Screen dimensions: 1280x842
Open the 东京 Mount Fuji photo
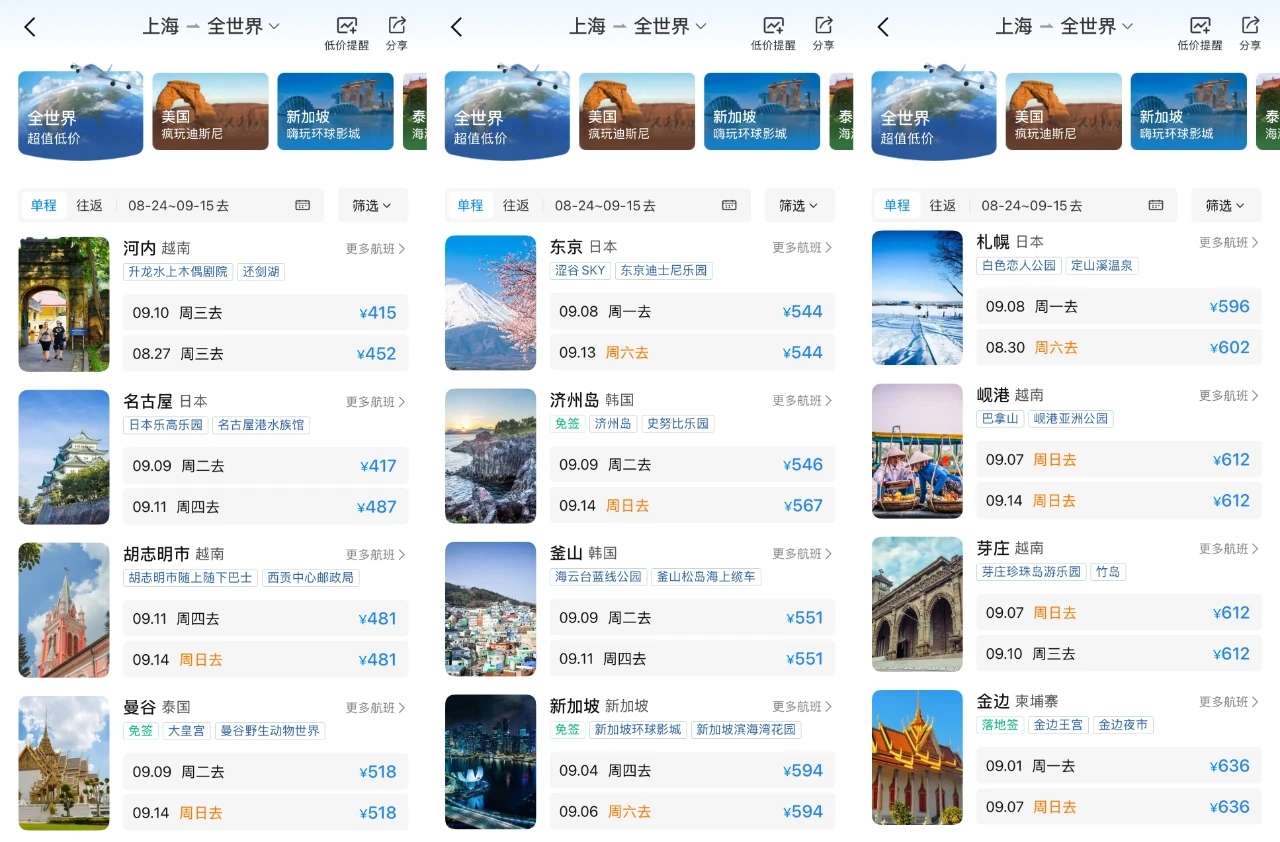491,303
